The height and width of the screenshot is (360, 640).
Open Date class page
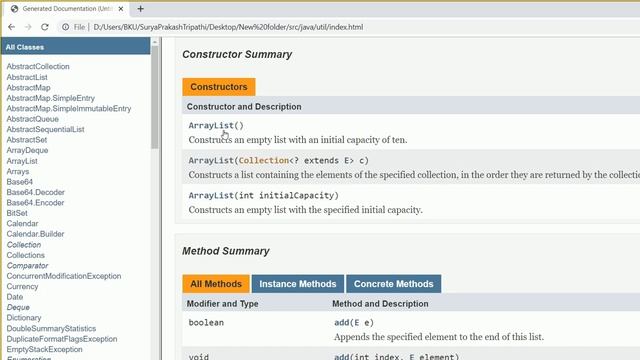click(15, 297)
